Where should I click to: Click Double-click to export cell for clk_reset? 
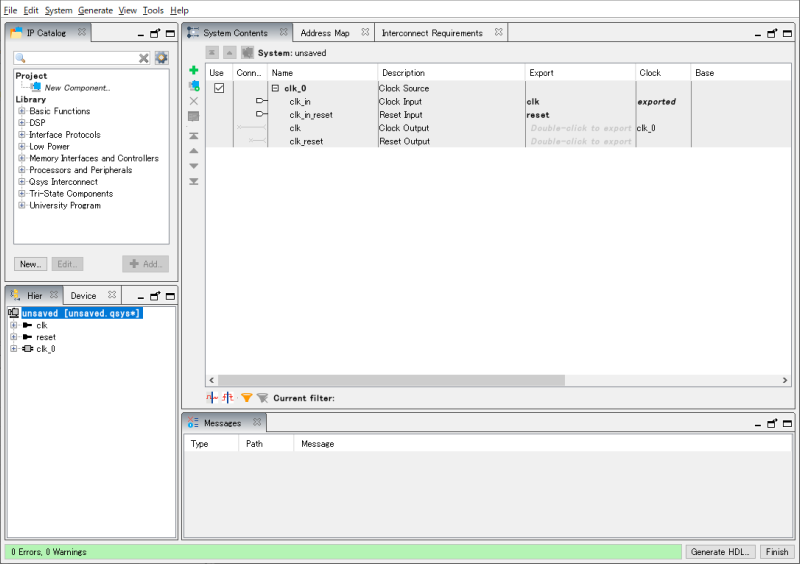coord(580,141)
